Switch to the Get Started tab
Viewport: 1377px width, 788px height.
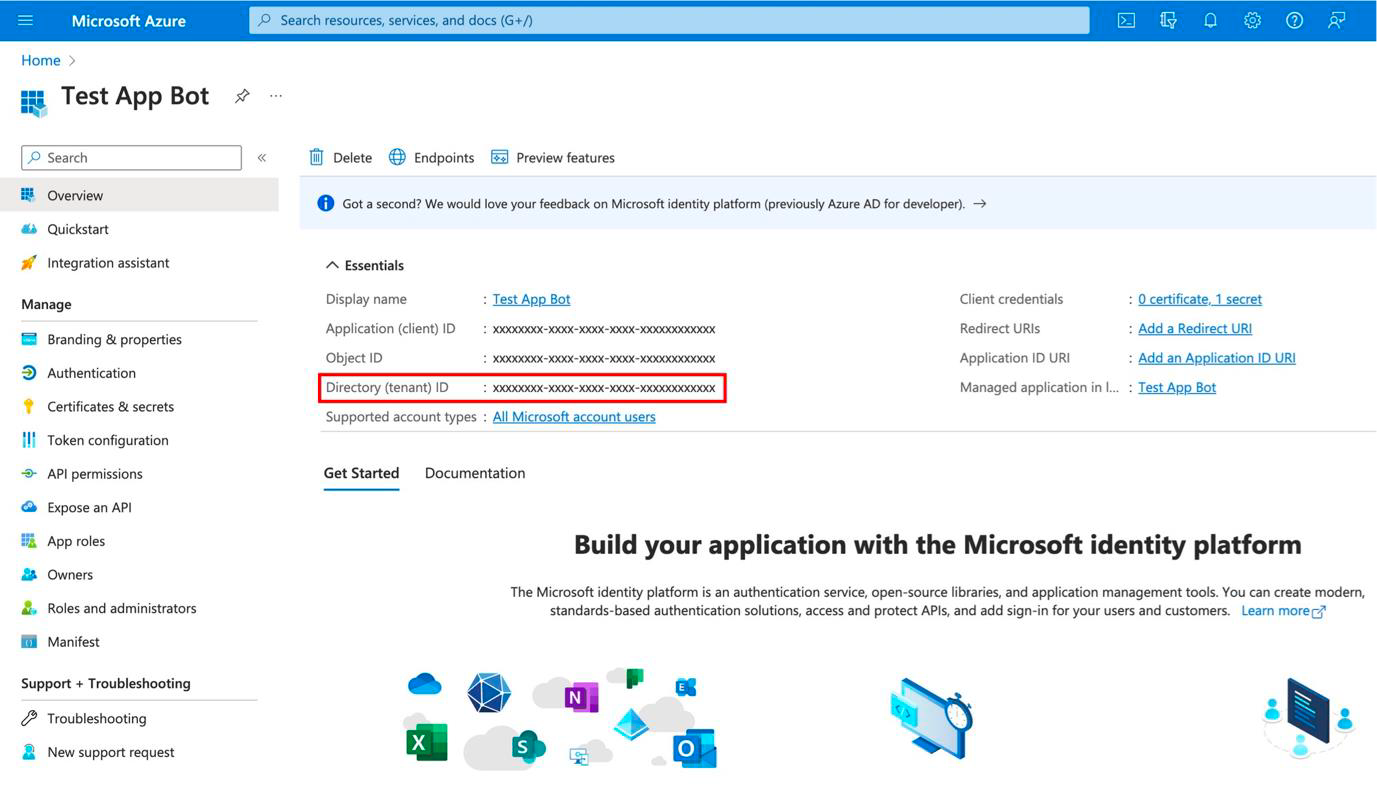click(361, 473)
